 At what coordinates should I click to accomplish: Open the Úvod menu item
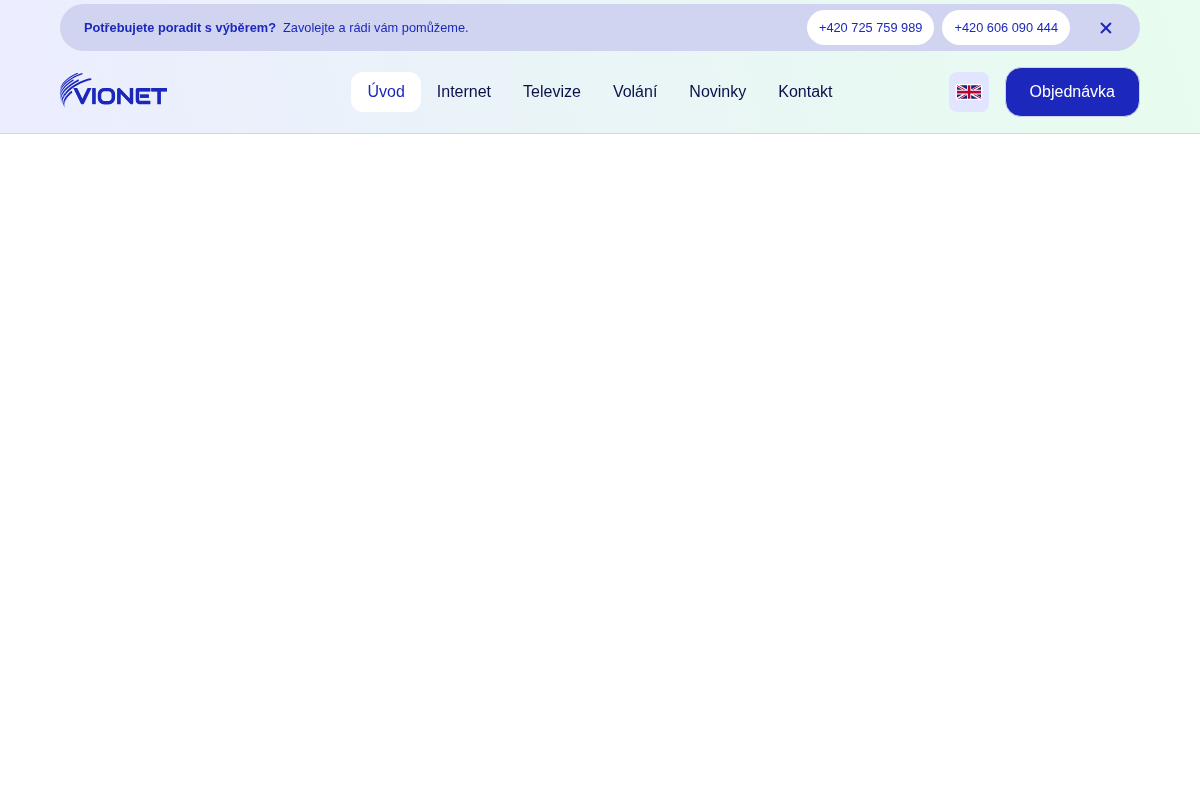coord(386,92)
